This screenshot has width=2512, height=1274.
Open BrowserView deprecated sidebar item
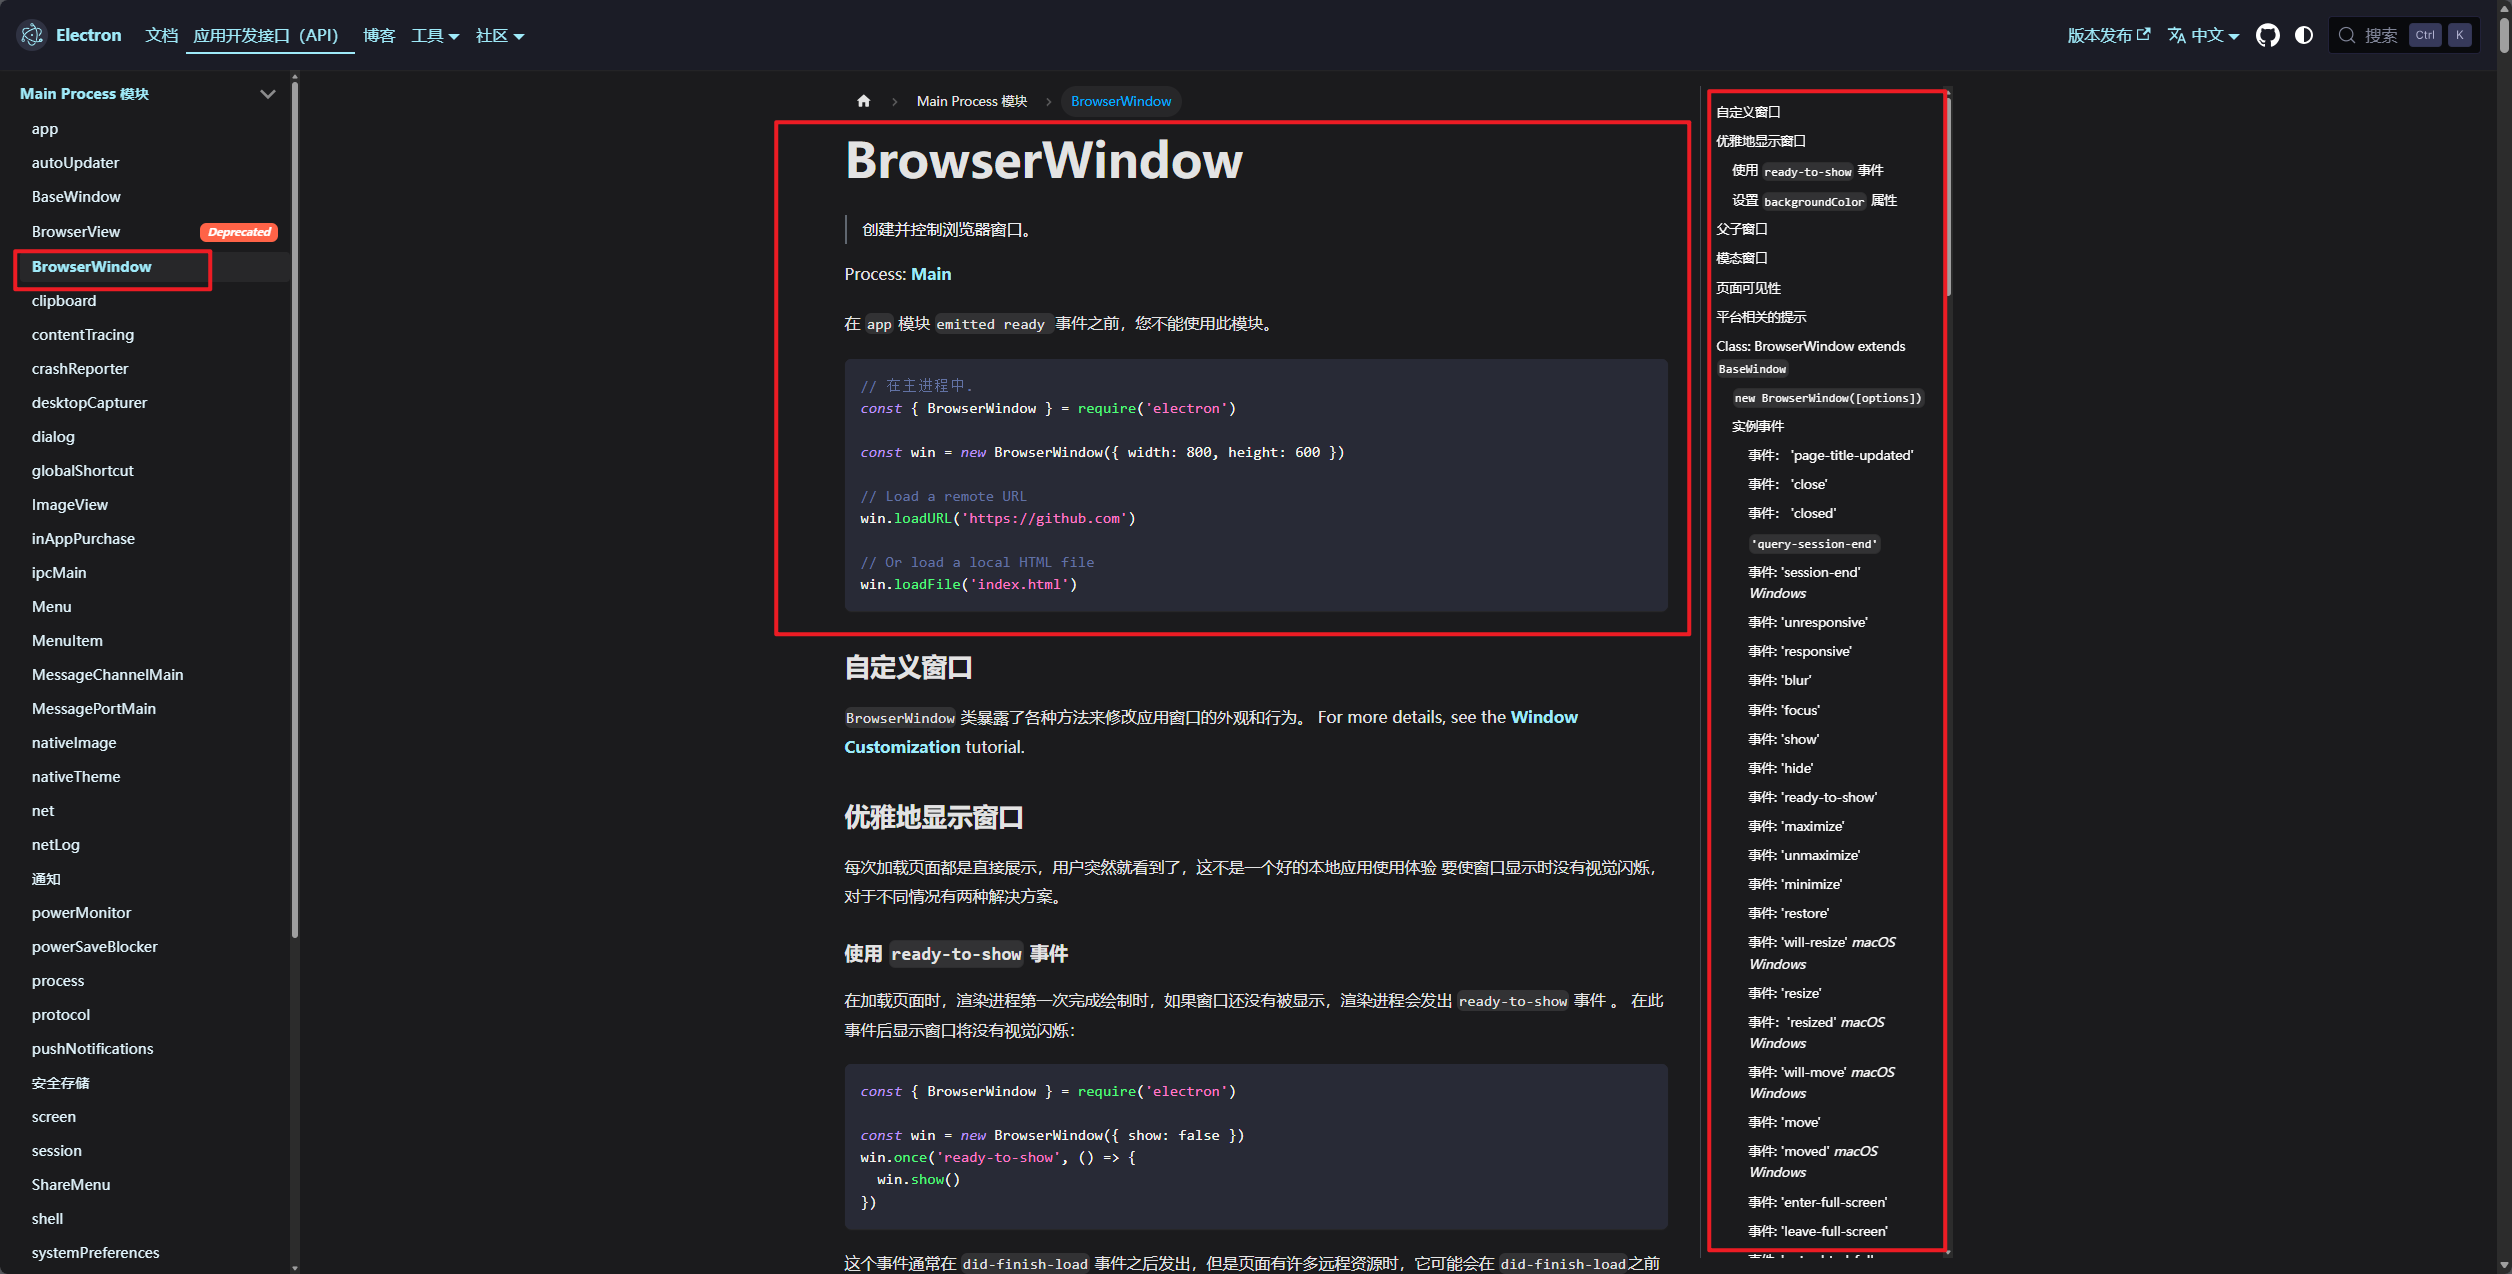click(76, 232)
